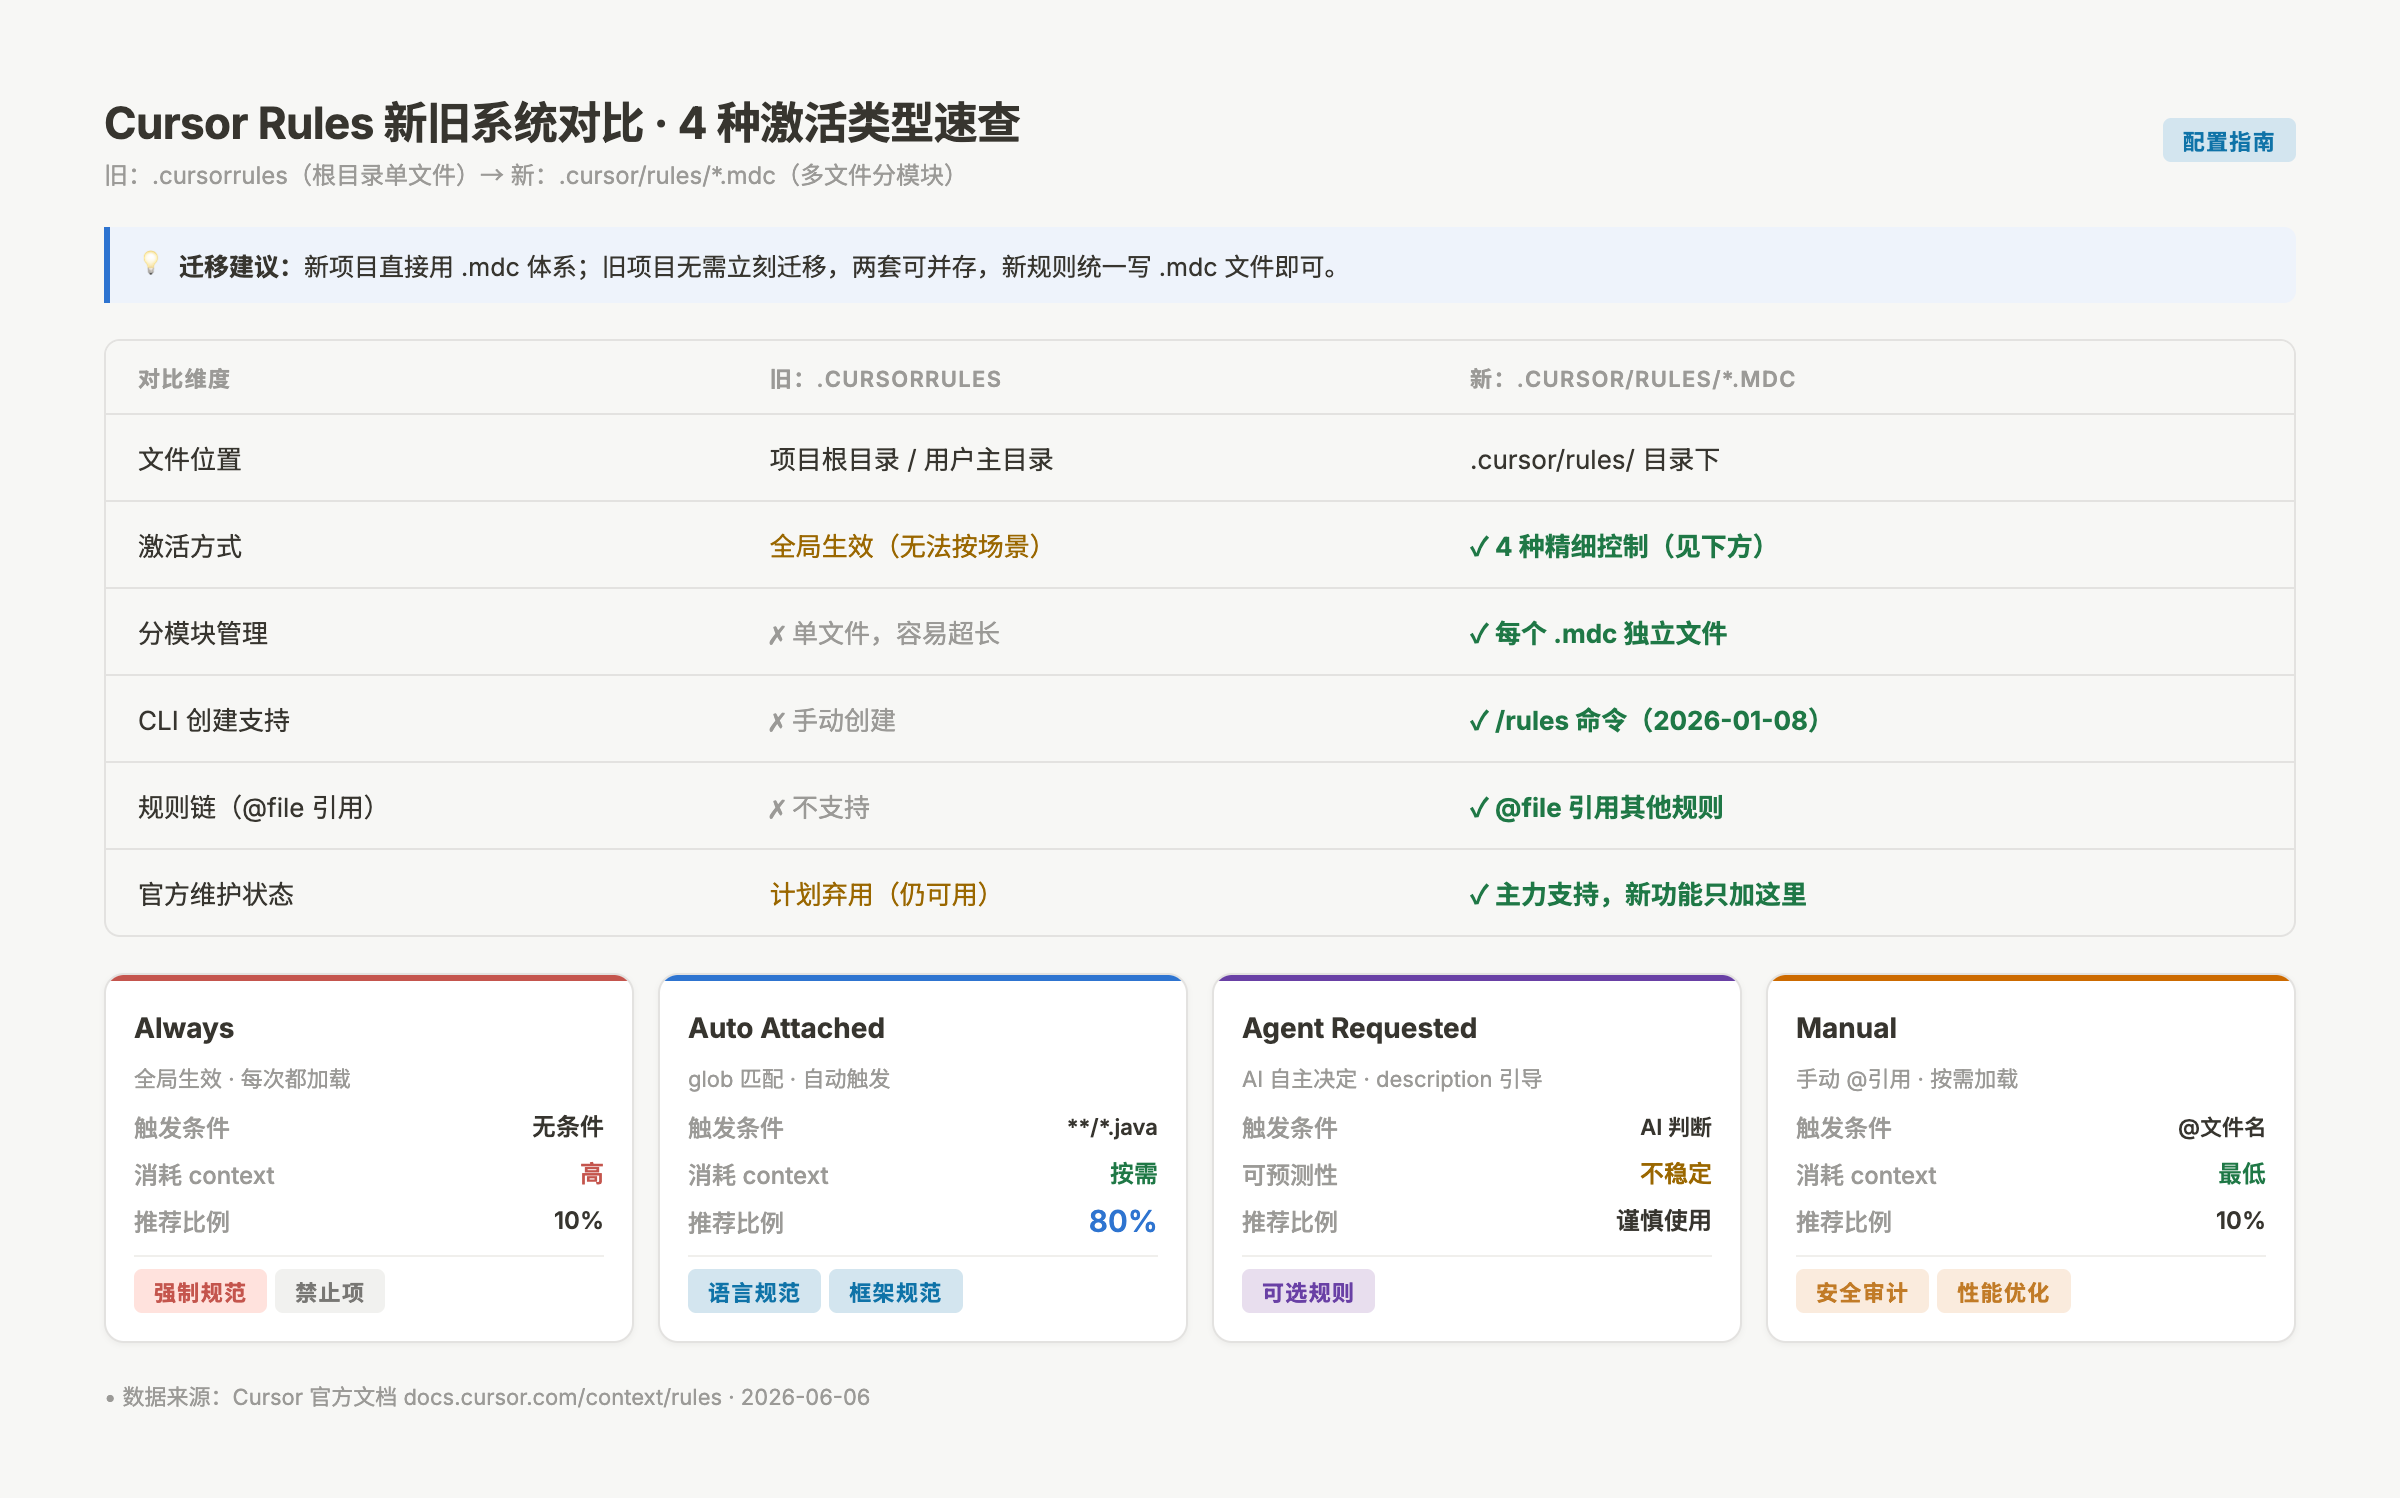The width and height of the screenshot is (2400, 1498).
Task: Click the 全局生效 · 每次都加载 subtitle
Action: coord(242,1079)
